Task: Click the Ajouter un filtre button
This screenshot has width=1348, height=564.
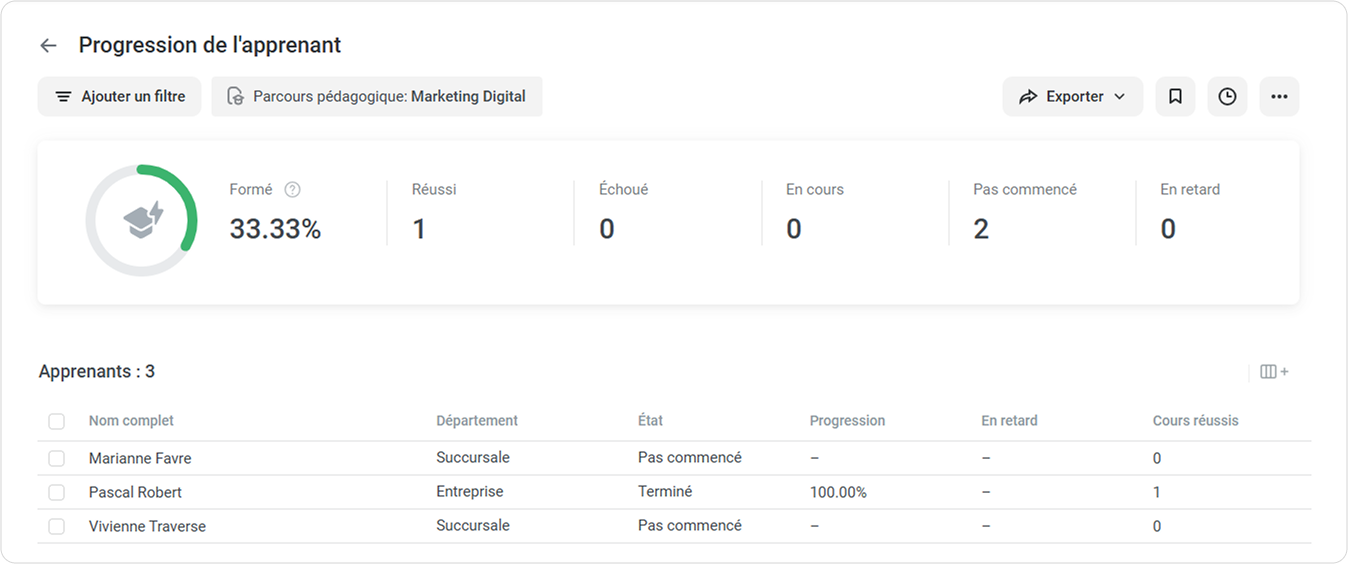Action: point(120,97)
